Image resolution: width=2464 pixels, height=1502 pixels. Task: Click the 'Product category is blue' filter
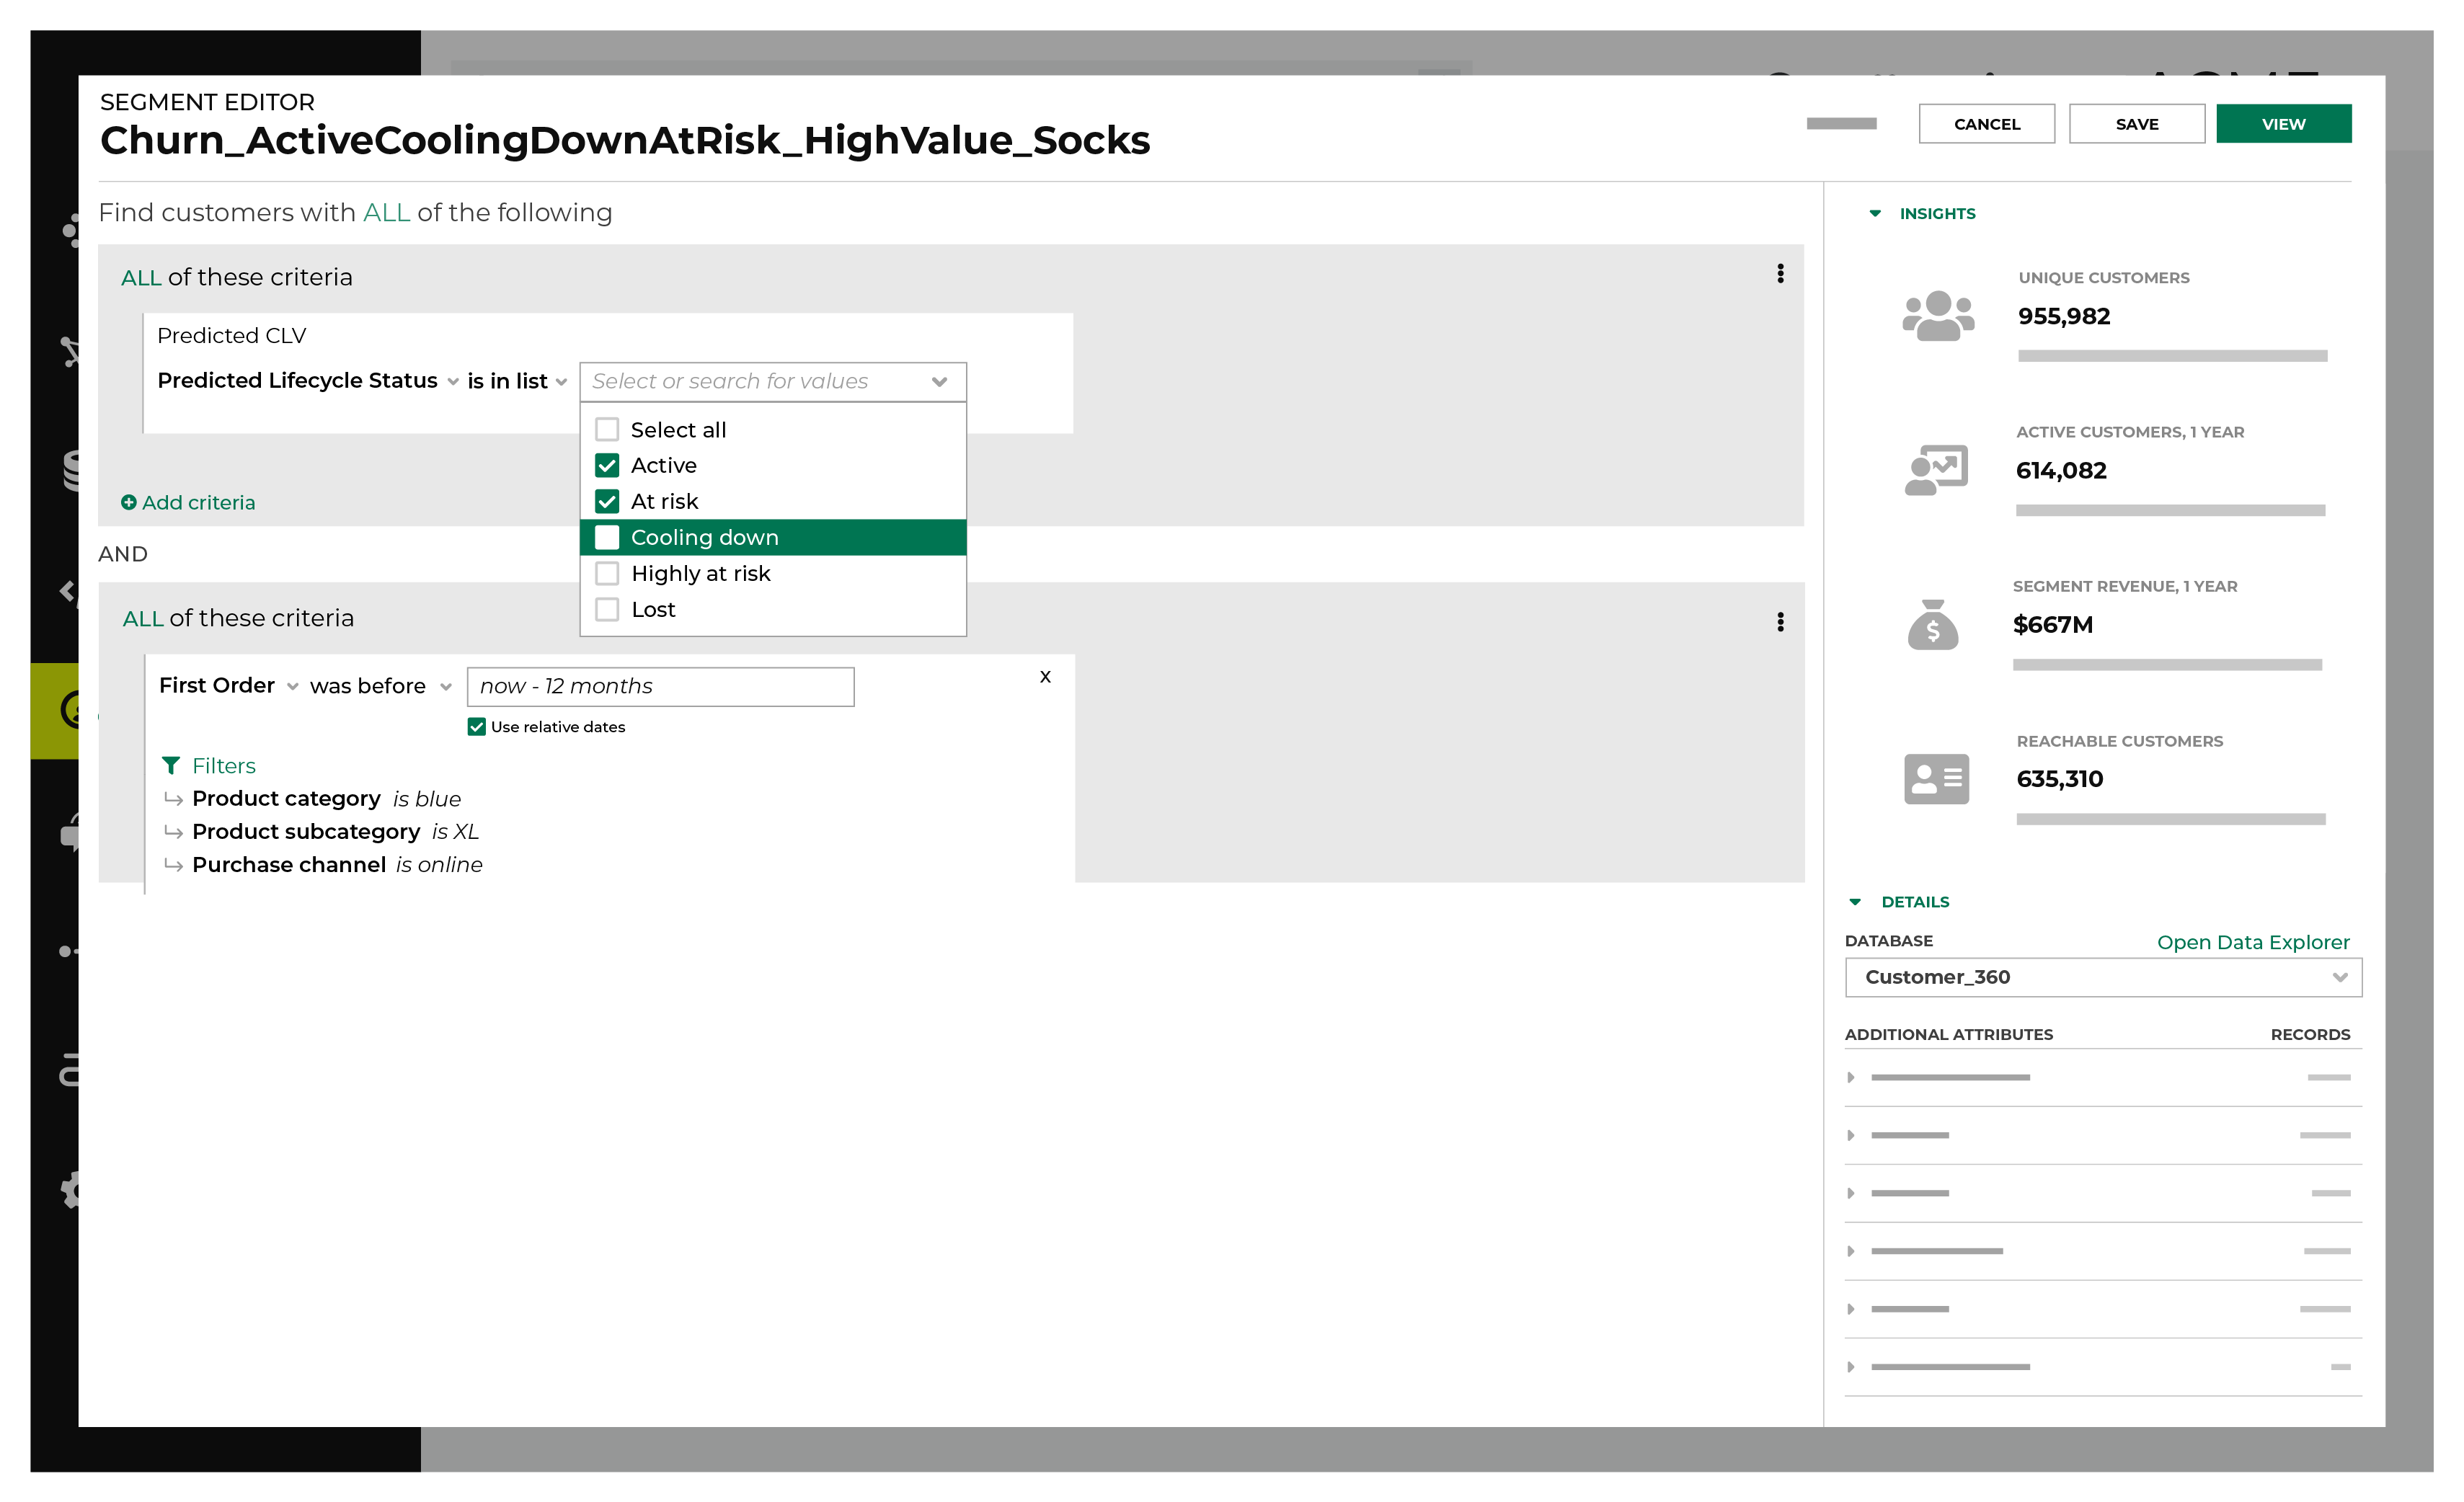point(326,798)
